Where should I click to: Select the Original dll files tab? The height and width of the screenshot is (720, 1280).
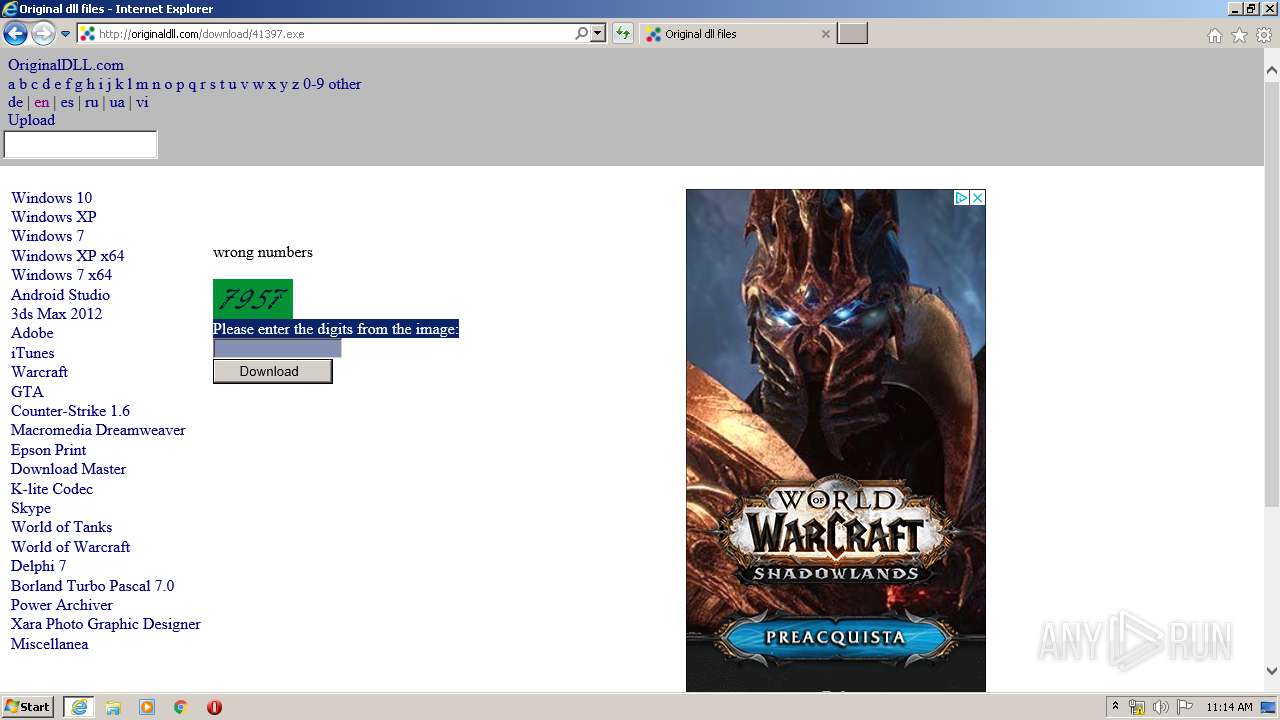(735, 34)
